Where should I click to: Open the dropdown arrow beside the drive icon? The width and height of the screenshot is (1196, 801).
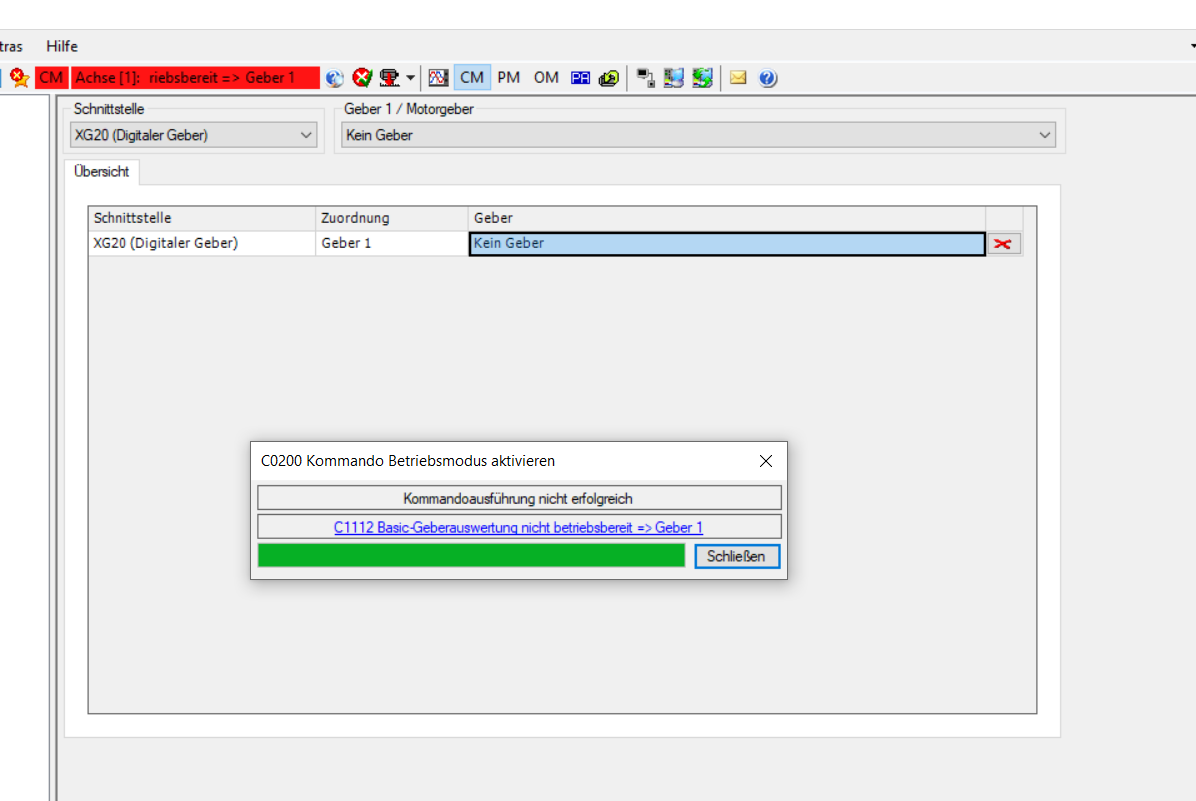click(410, 78)
